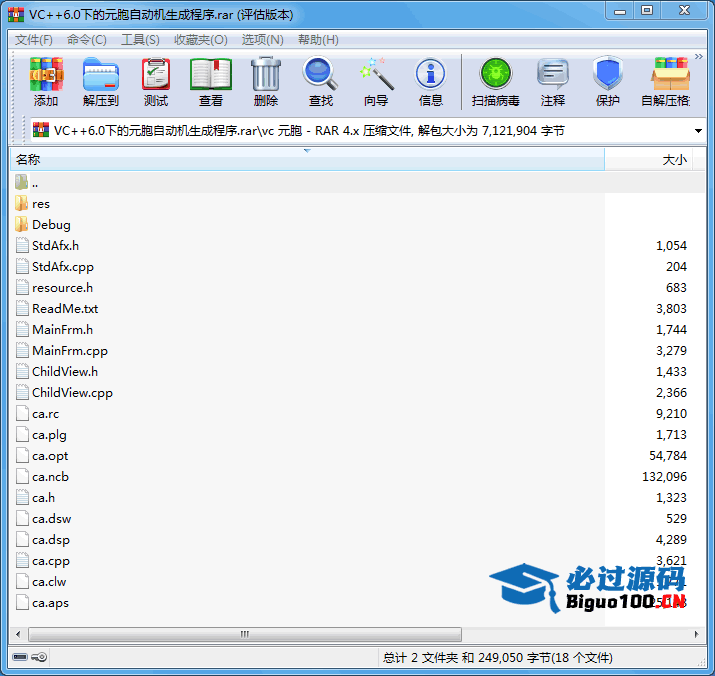
Task: Click the Protect (保护) shield icon
Action: [608, 82]
